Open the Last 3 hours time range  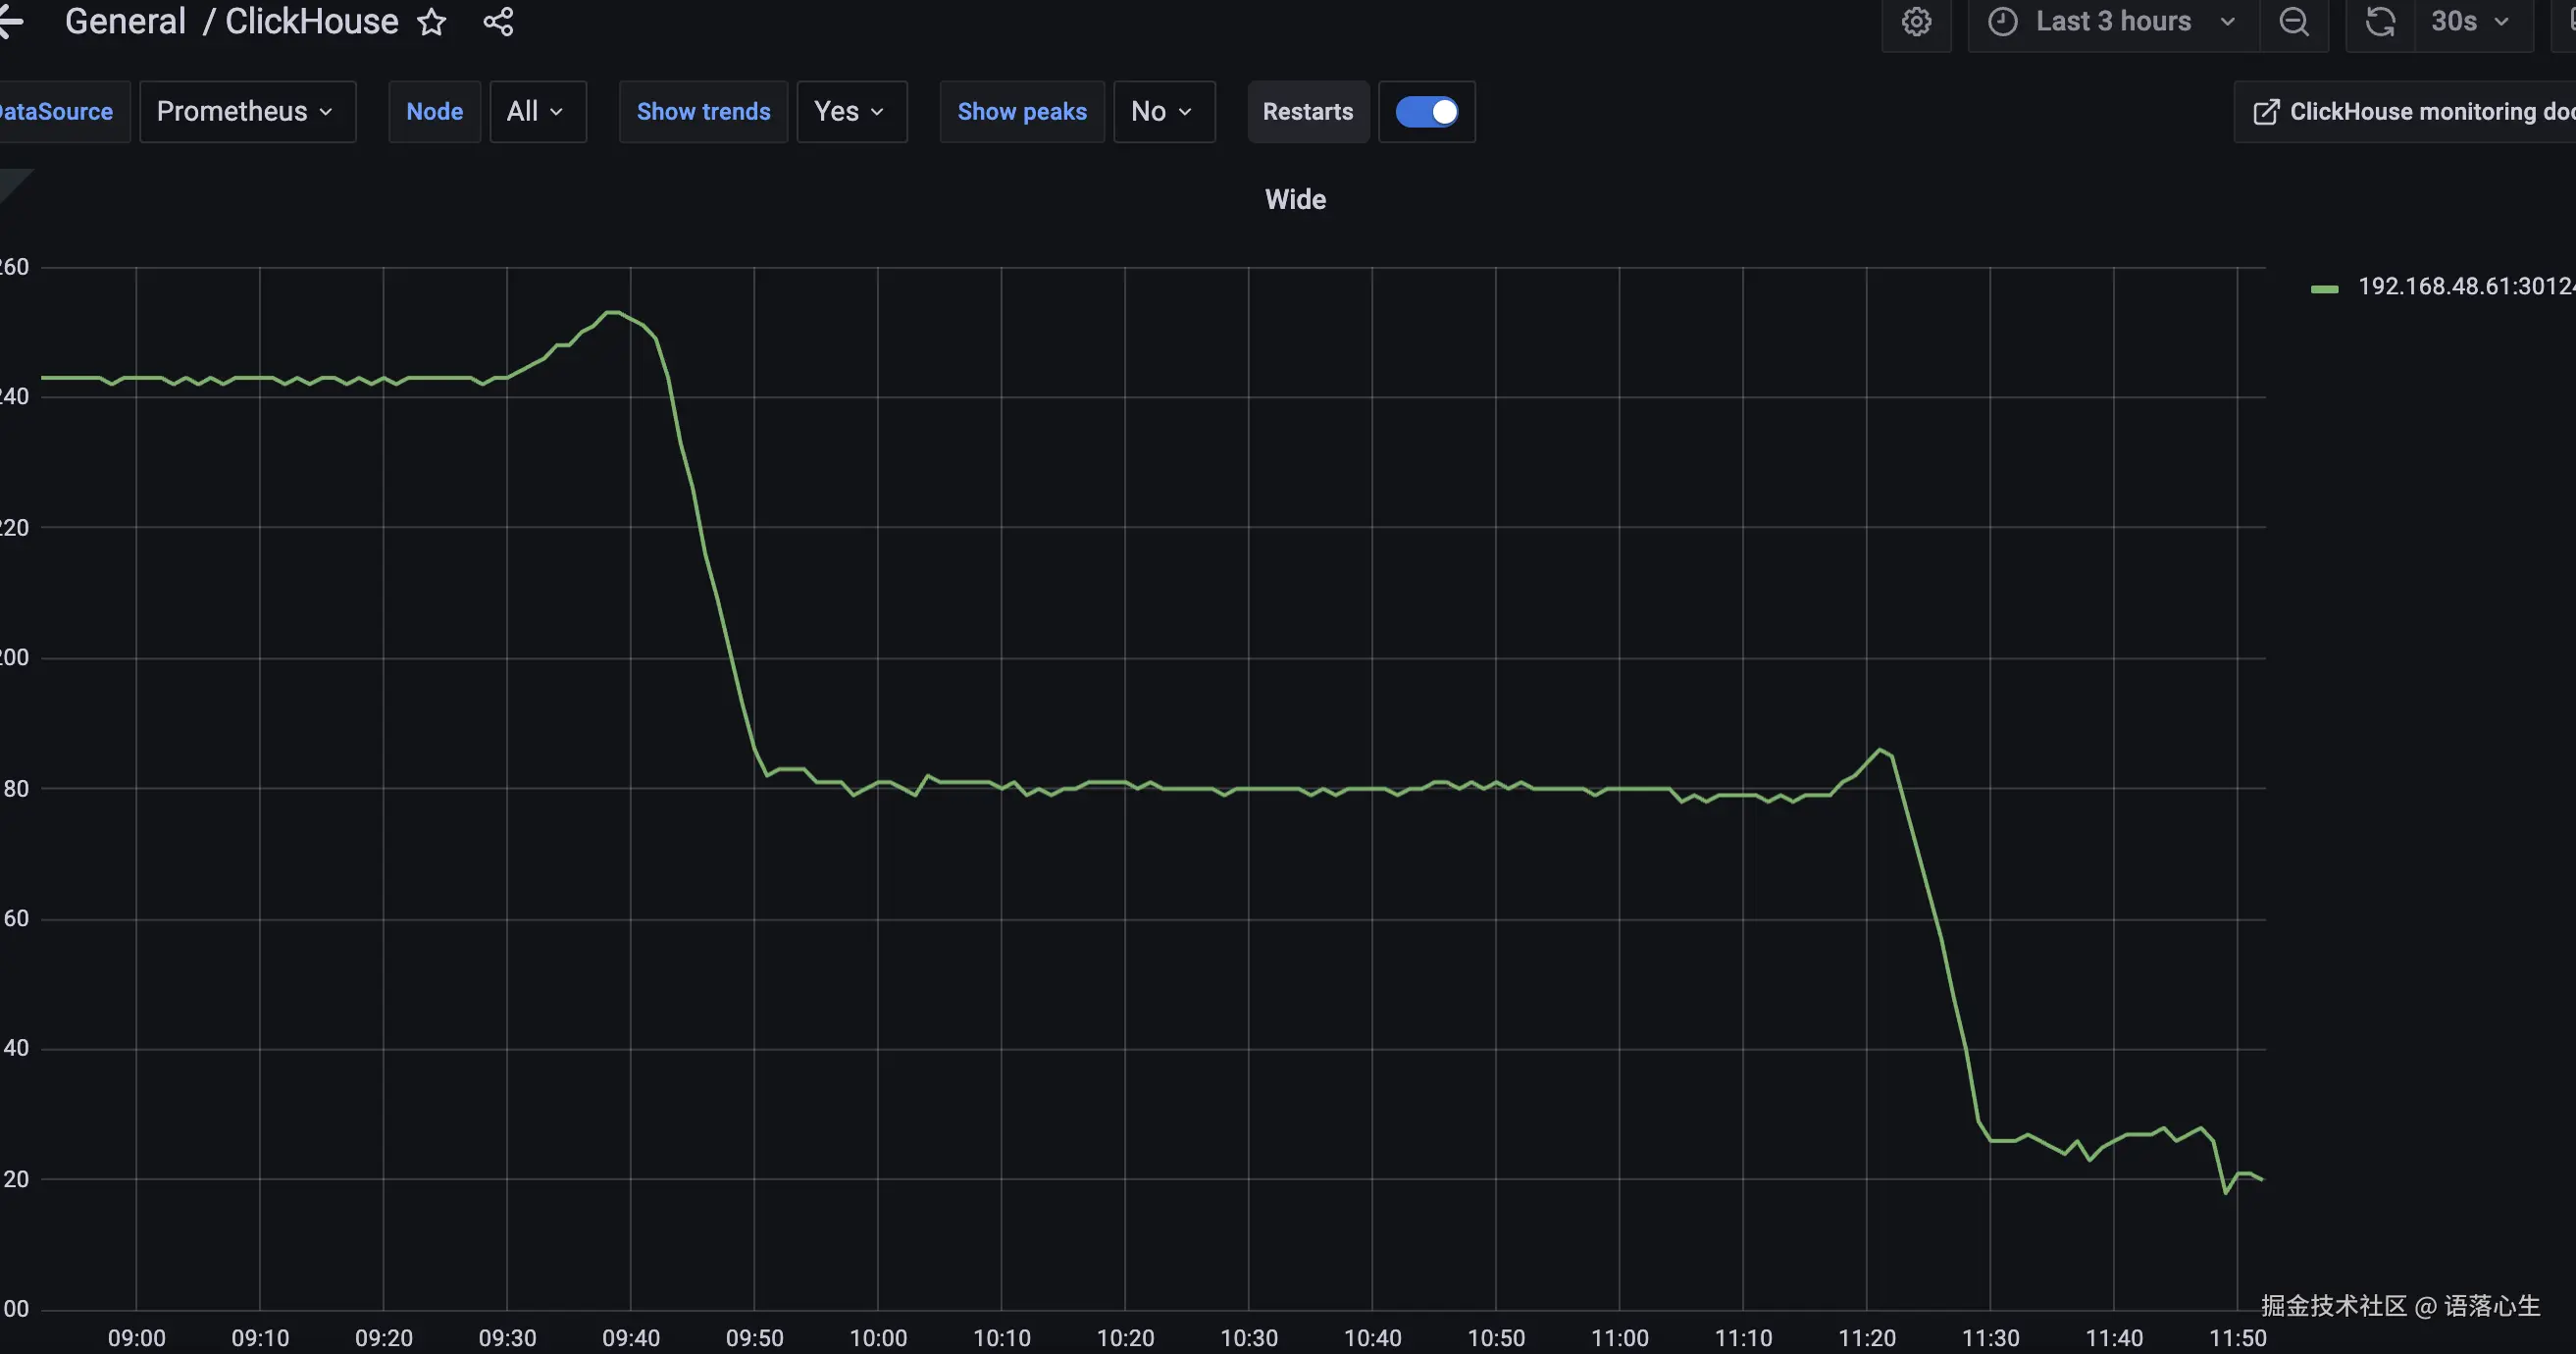[2113, 22]
